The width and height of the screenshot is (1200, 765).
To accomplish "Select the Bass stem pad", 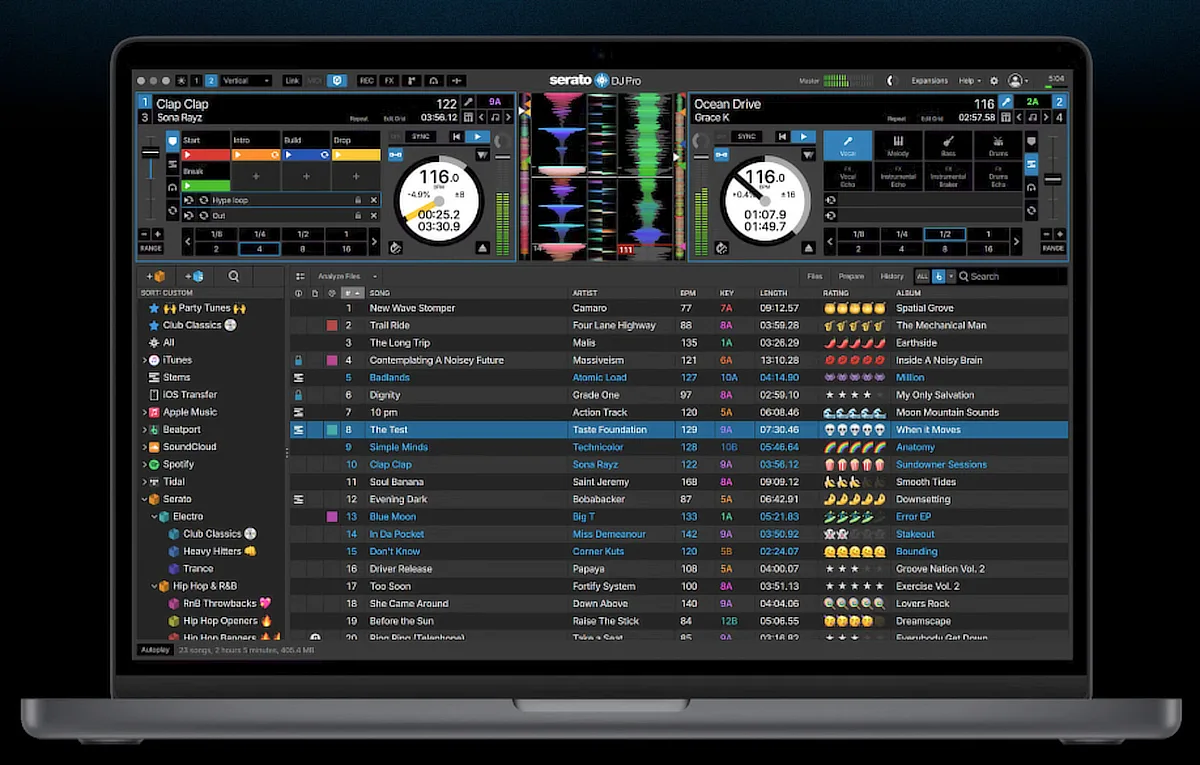I will [x=948, y=145].
